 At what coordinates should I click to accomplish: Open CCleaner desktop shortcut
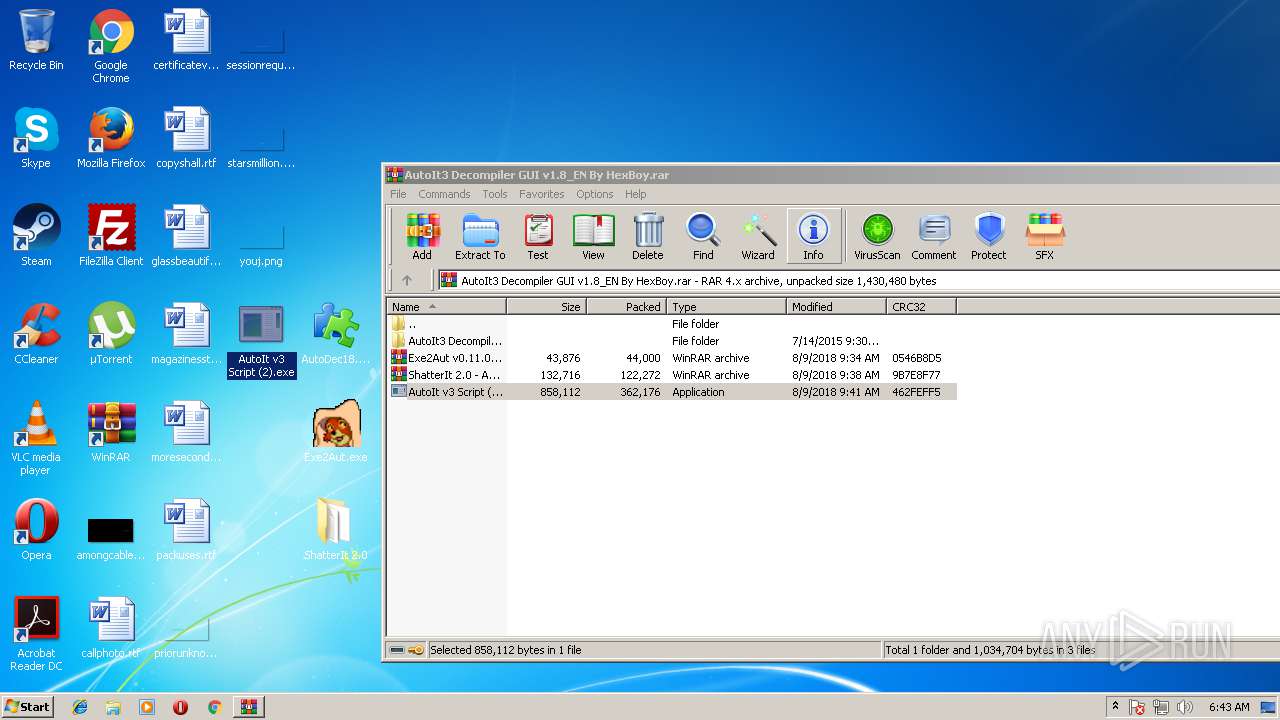(36, 333)
